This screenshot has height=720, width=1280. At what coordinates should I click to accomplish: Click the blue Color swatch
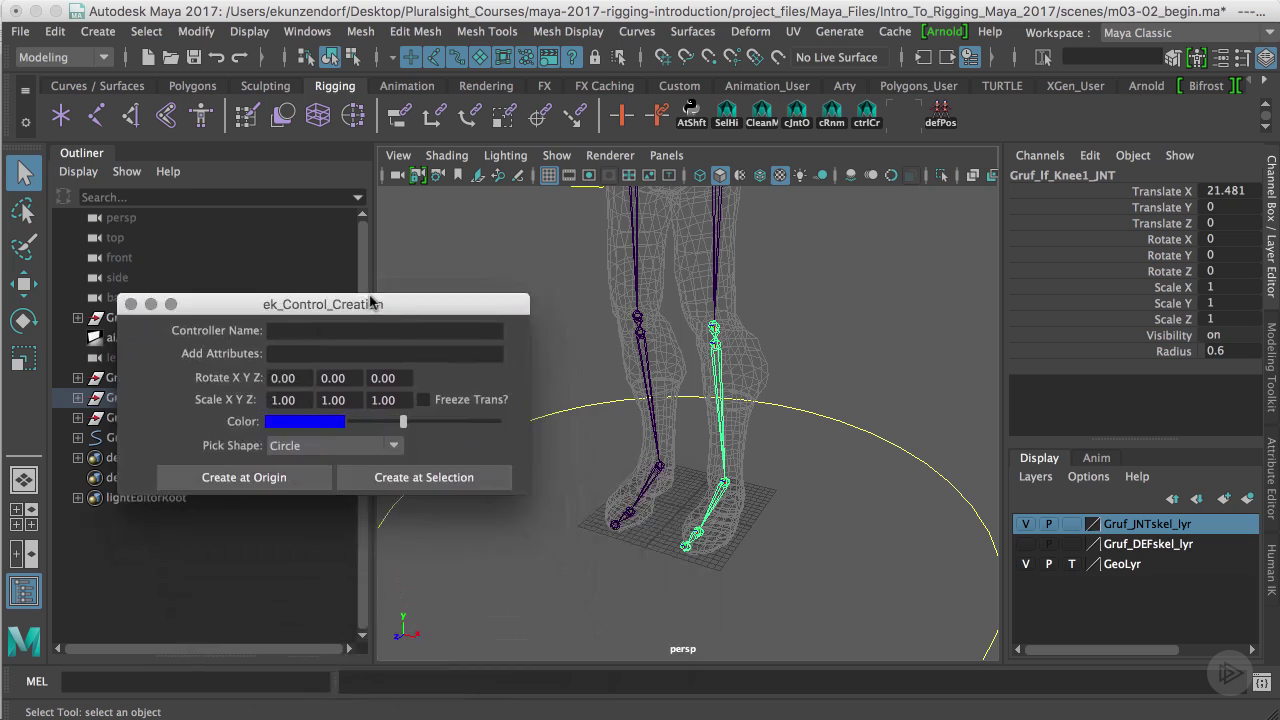[x=305, y=422]
